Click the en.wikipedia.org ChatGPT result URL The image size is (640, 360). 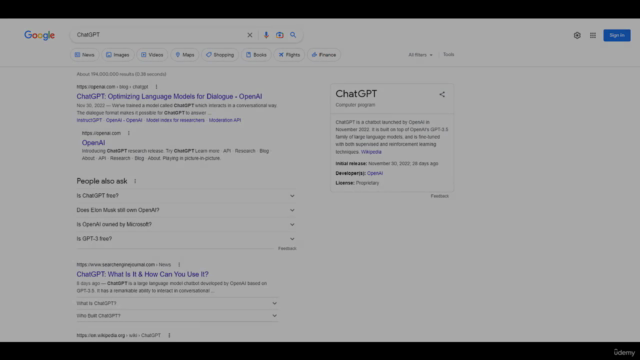(119, 336)
